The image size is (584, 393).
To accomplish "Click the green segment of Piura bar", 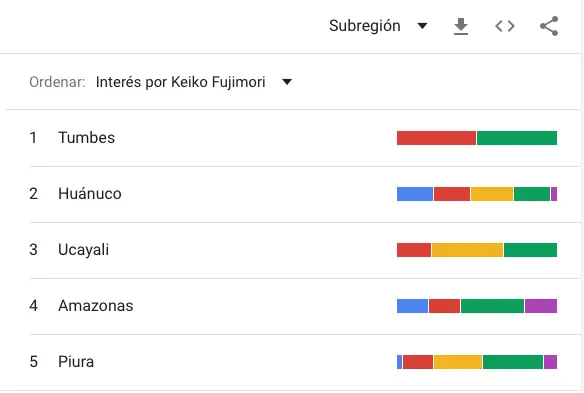I will coord(513,362).
